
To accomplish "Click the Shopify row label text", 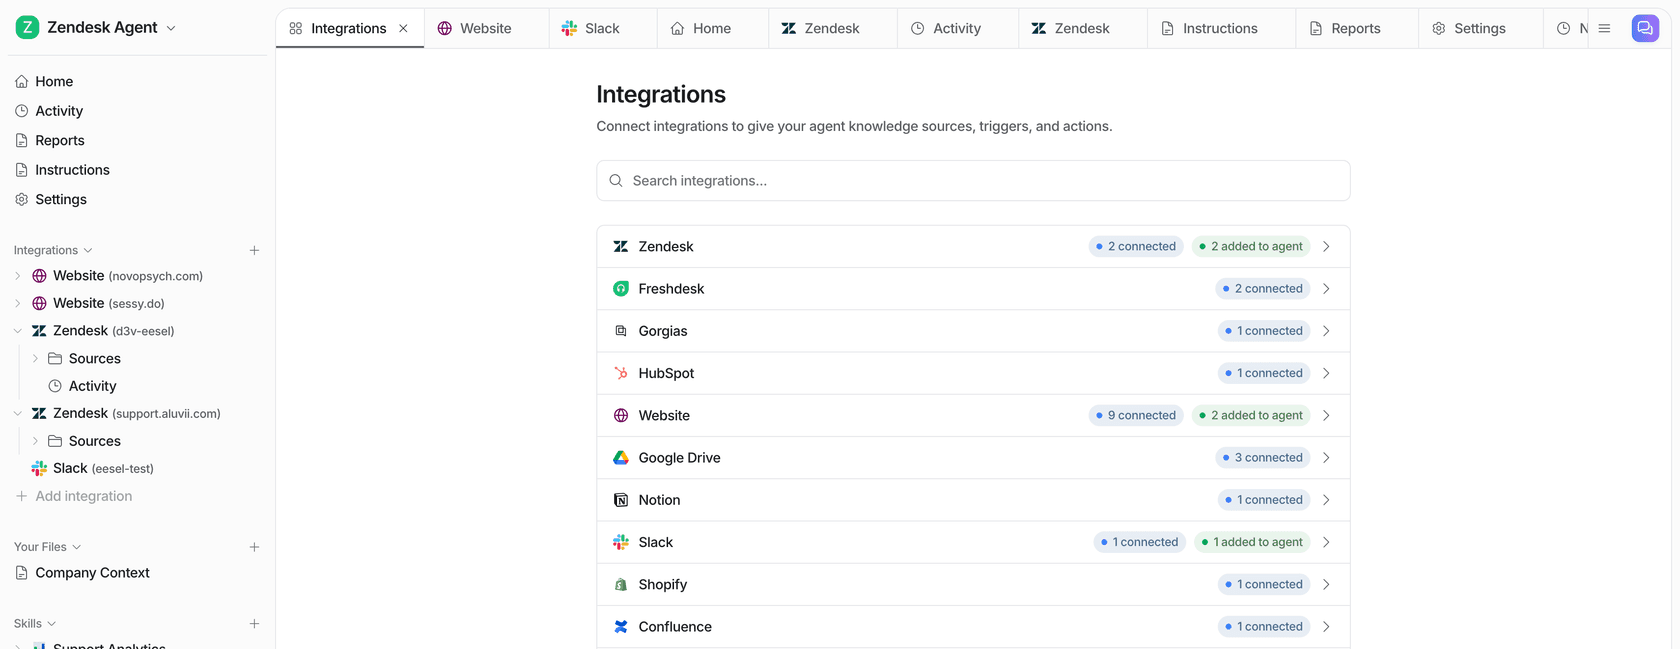I will [663, 585].
